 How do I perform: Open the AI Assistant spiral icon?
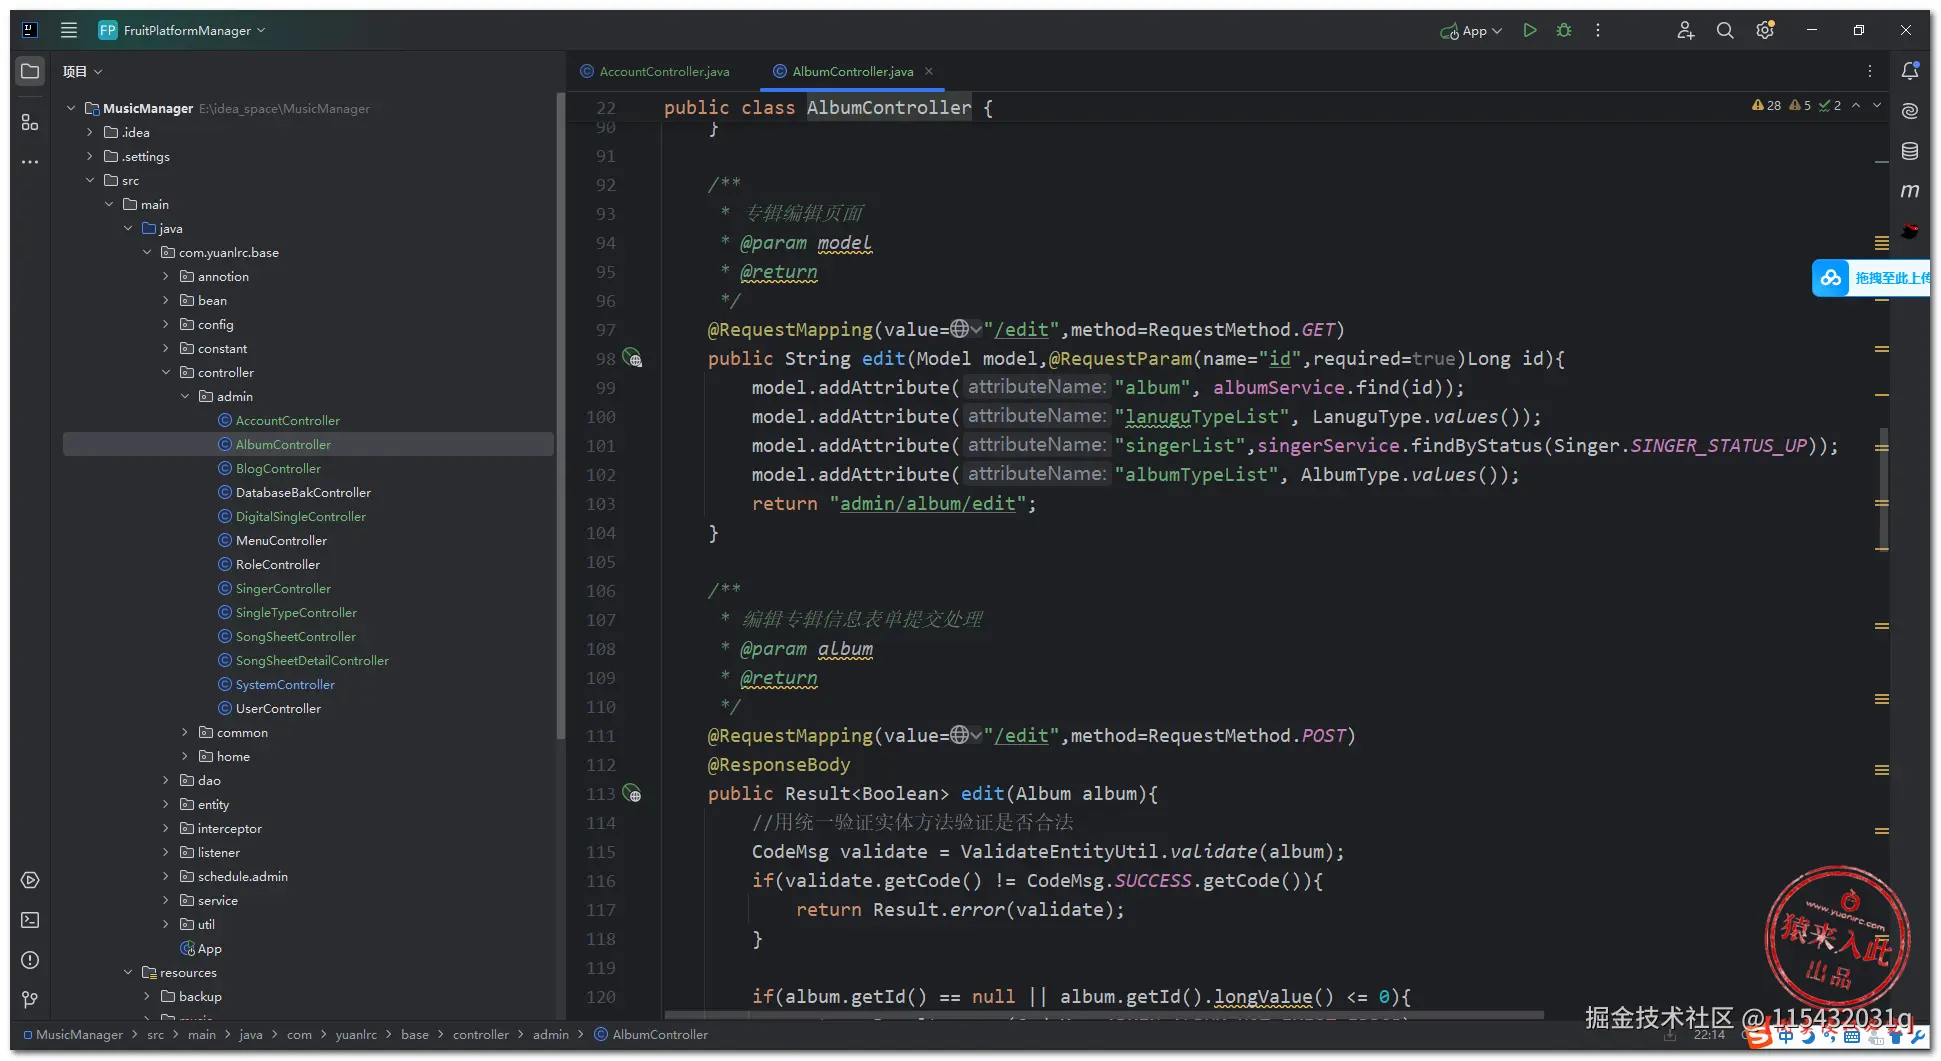pyautogui.click(x=1910, y=111)
